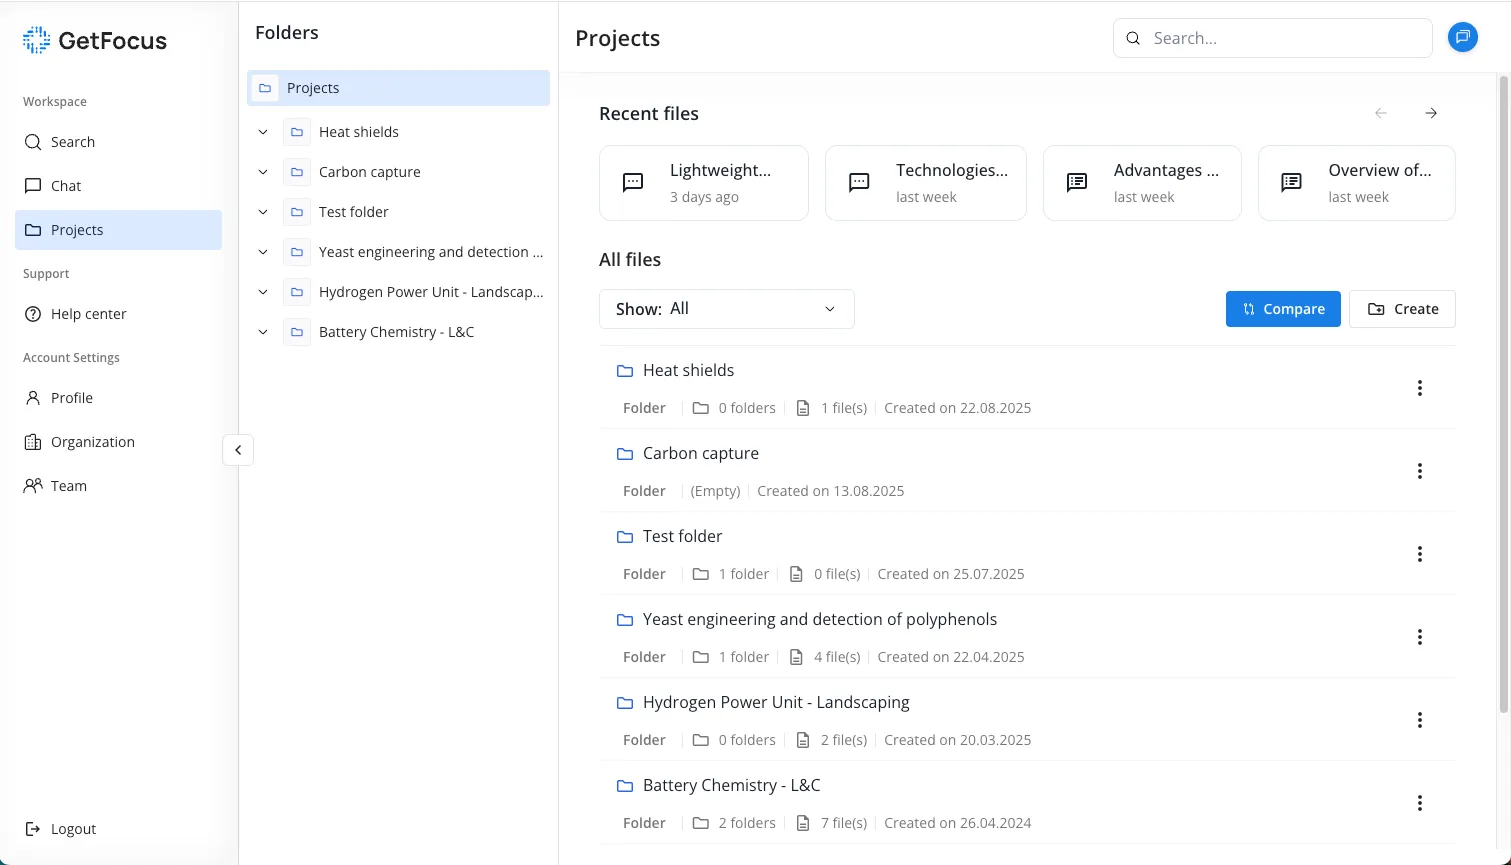Open more options for Yeast engineering folder
1511x865 pixels.
coord(1420,637)
